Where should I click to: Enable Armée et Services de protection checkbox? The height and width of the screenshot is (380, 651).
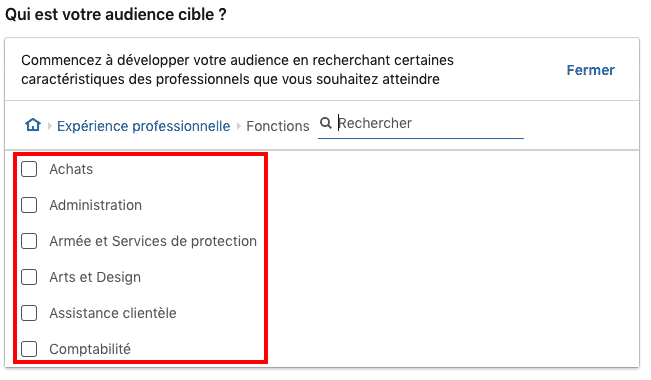click(x=29, y=241)
